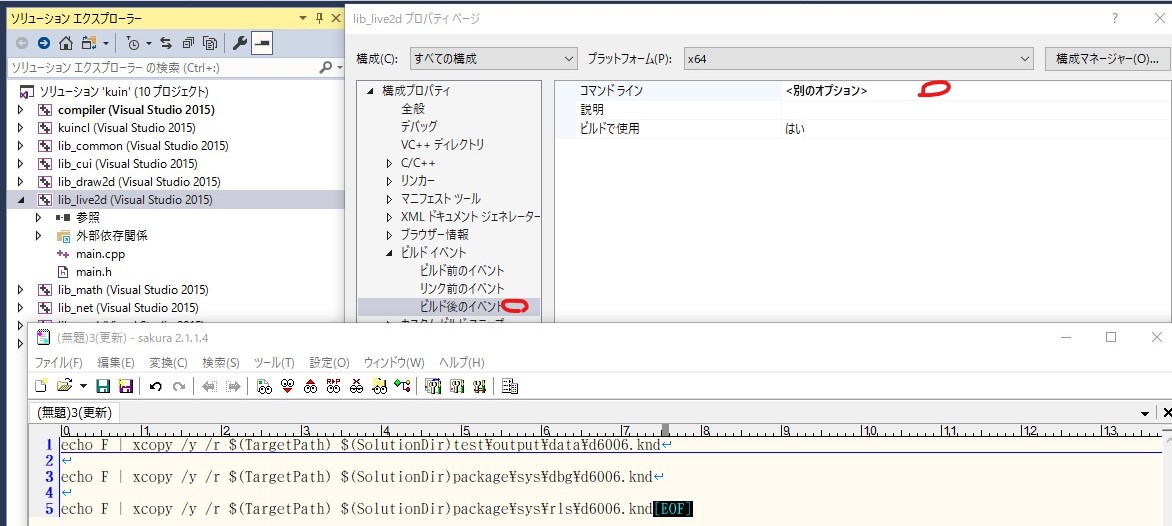Click the Undo arrow in Sakura editor
The image size is (1172, 526).
tap(156, 386)
